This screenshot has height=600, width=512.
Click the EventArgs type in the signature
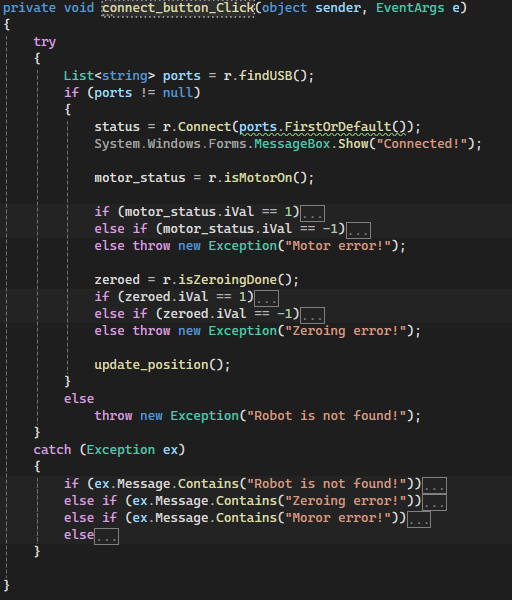click(410, 8)
